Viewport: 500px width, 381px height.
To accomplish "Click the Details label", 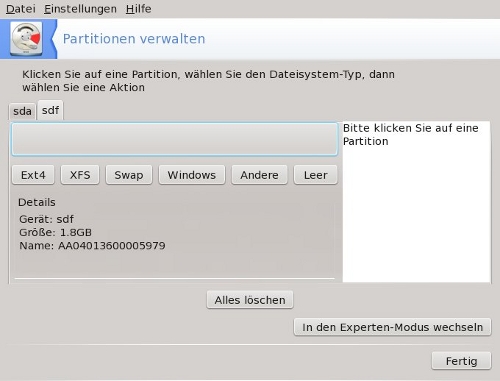I will pyautogui.click(x=37, y=202).
